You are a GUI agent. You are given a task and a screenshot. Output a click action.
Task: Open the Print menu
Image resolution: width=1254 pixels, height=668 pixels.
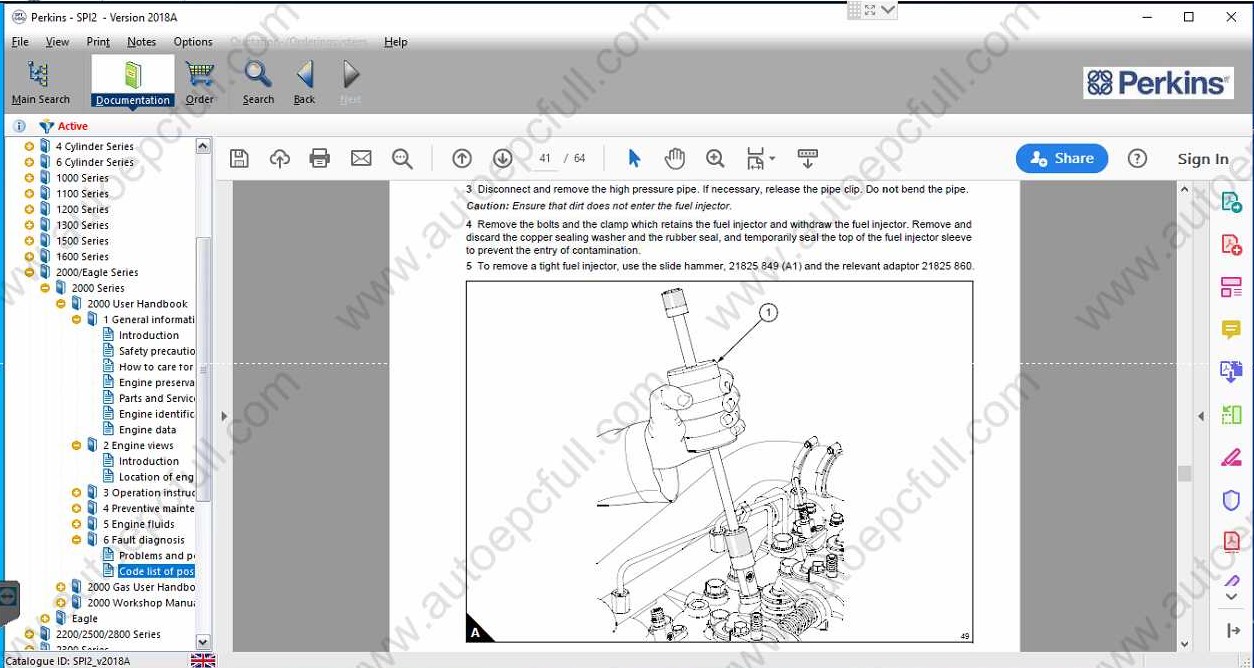(x=98, y=42)
